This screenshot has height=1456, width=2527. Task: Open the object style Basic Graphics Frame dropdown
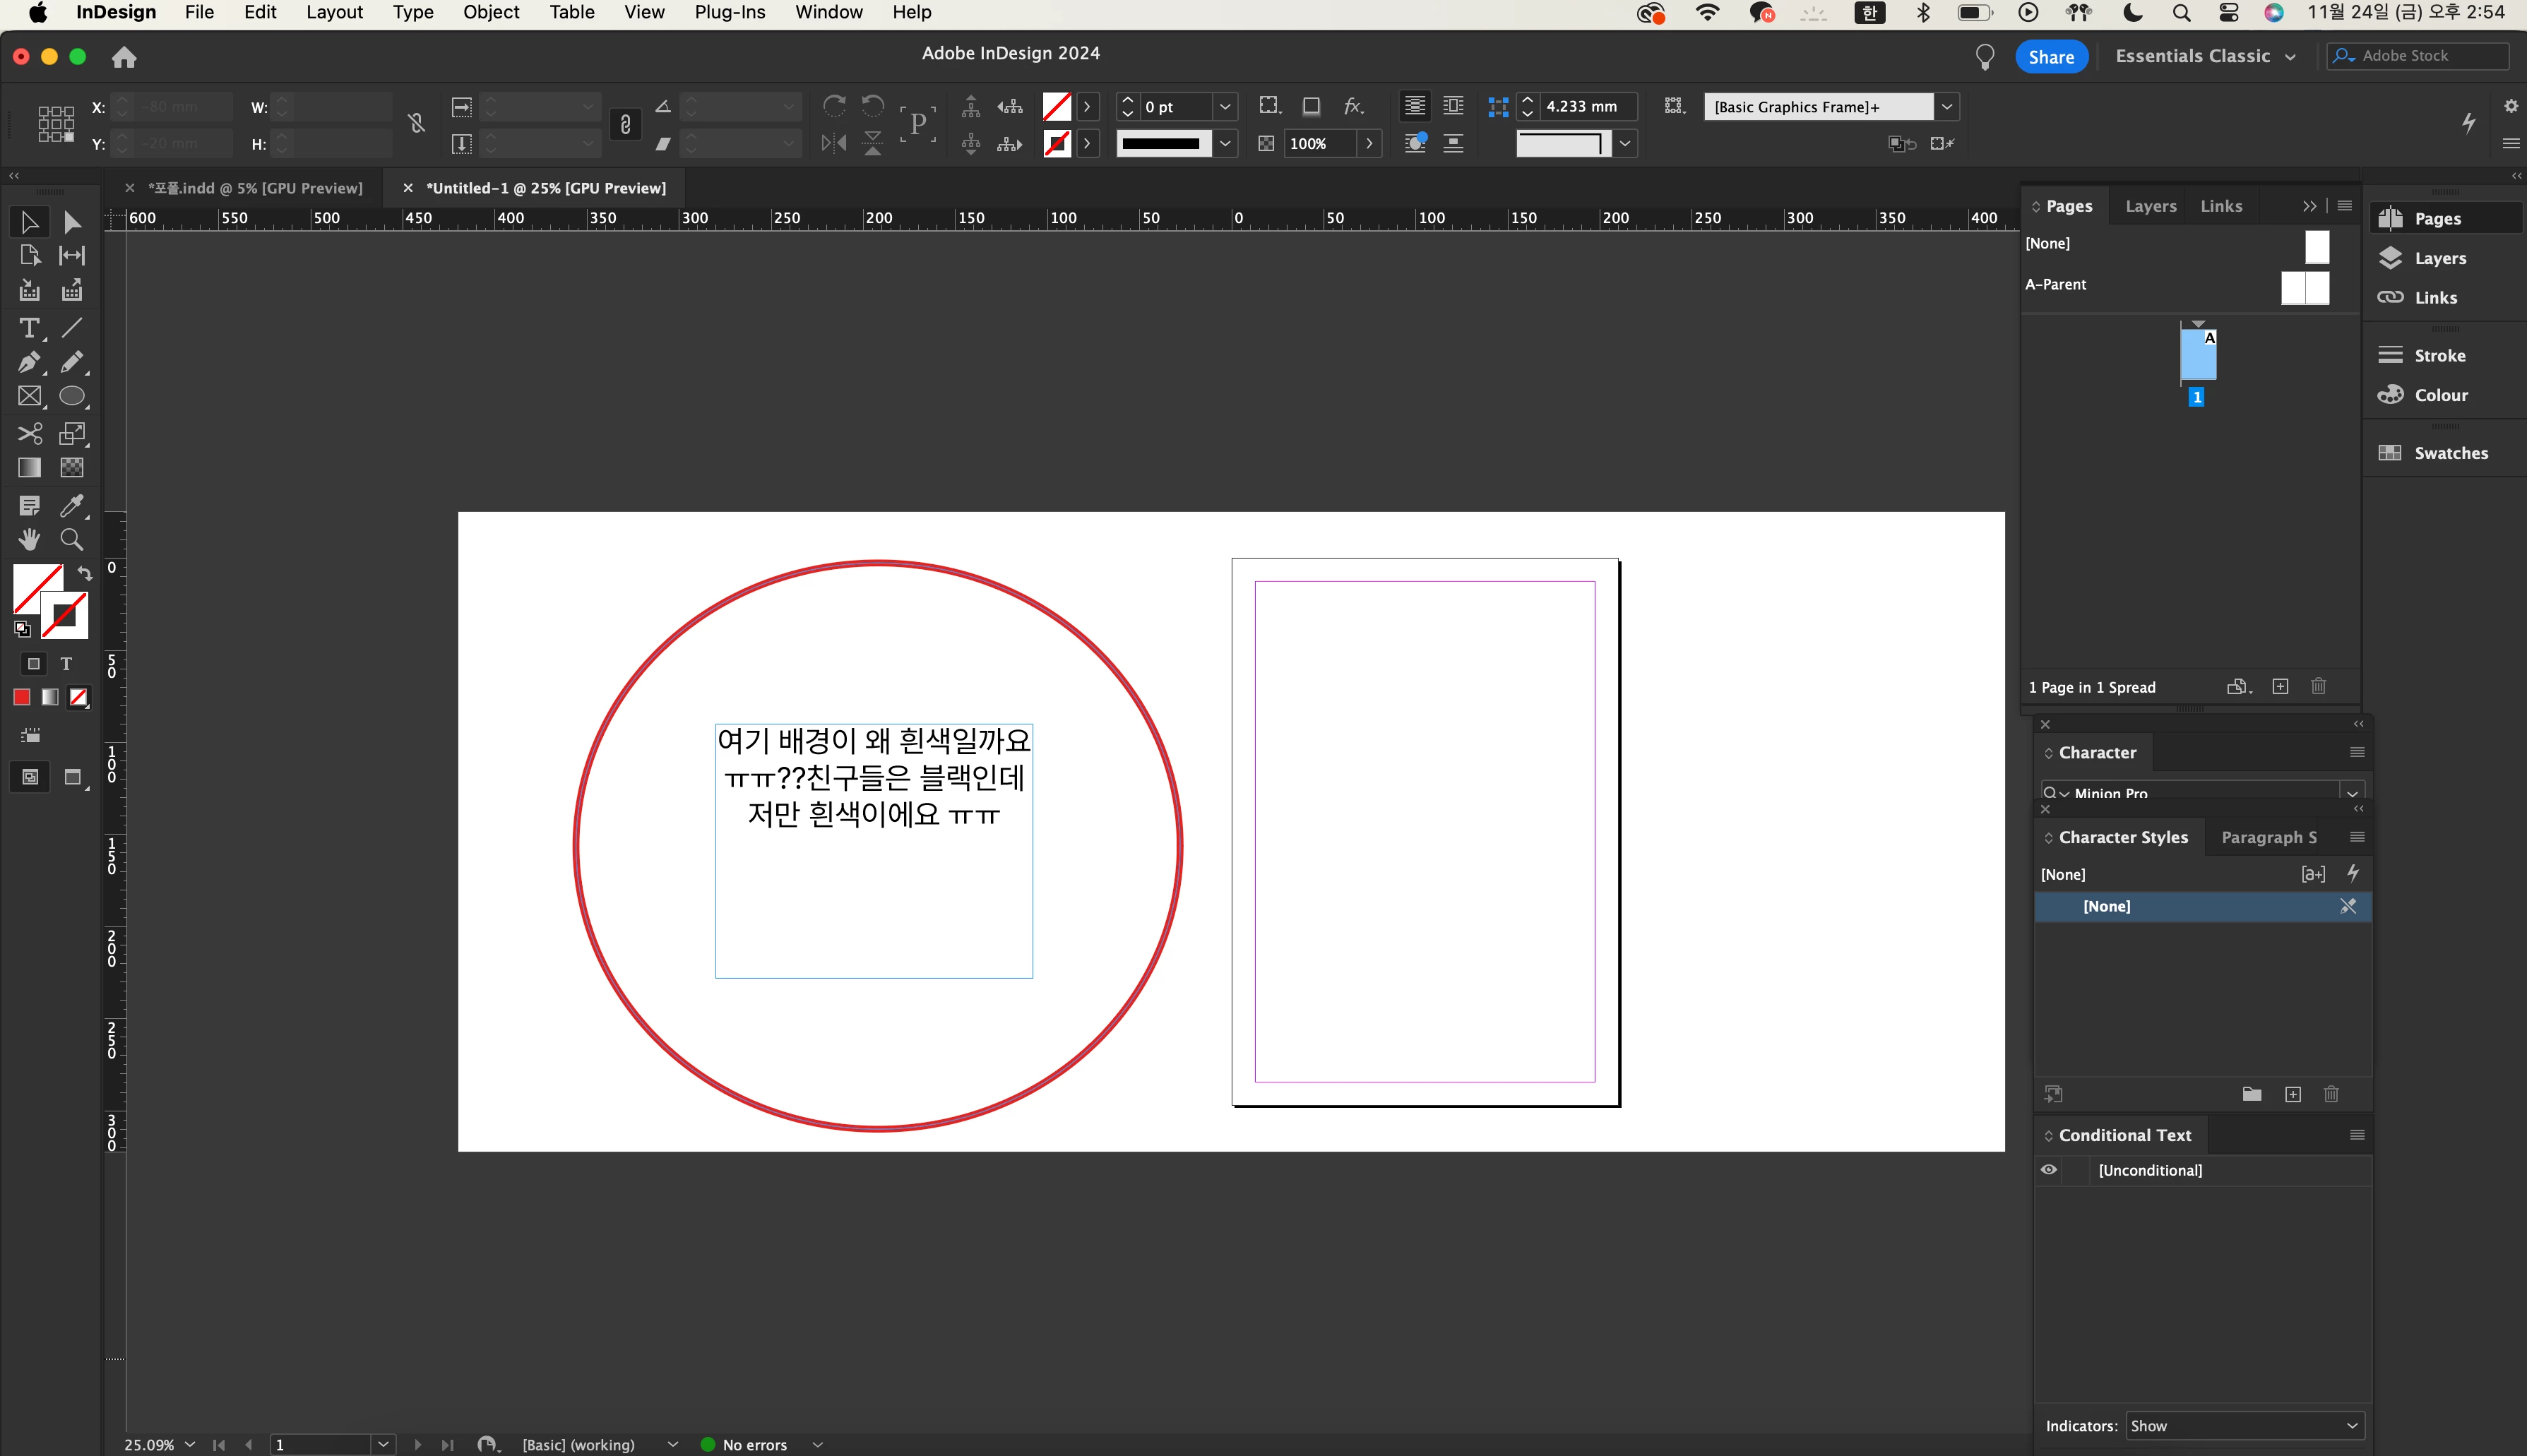tap(1946, 107)
